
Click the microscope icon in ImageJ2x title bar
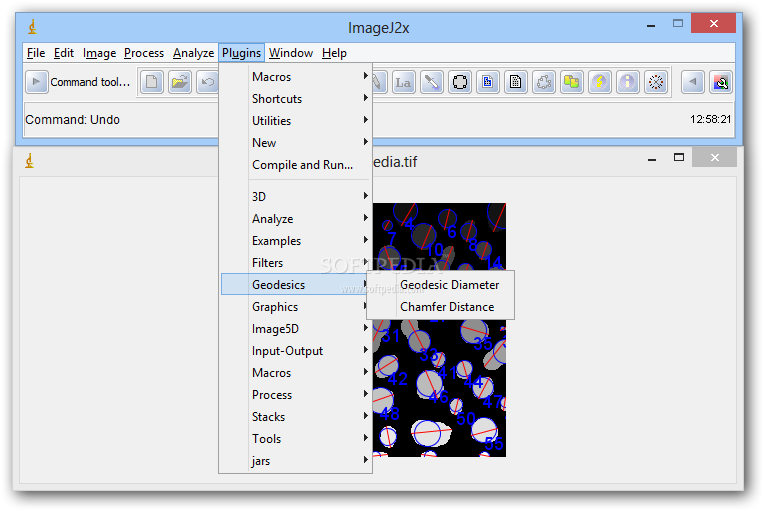click(x=32, y=27)
